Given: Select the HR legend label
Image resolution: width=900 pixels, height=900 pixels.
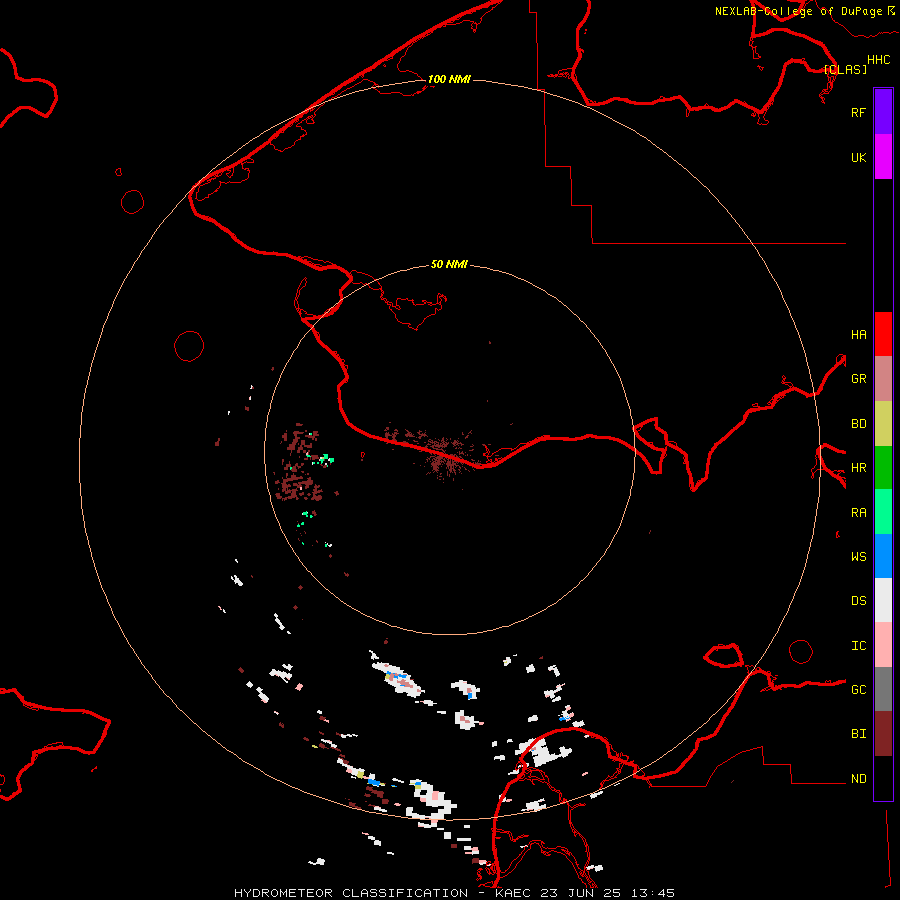Looking at the screenshot, I should click(x=858, y=468).
